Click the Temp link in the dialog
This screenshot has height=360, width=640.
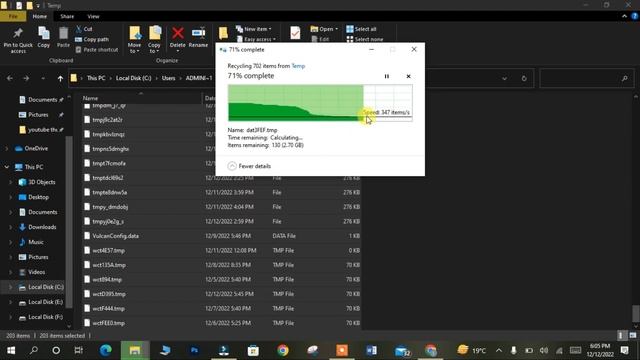pos(298,66)
